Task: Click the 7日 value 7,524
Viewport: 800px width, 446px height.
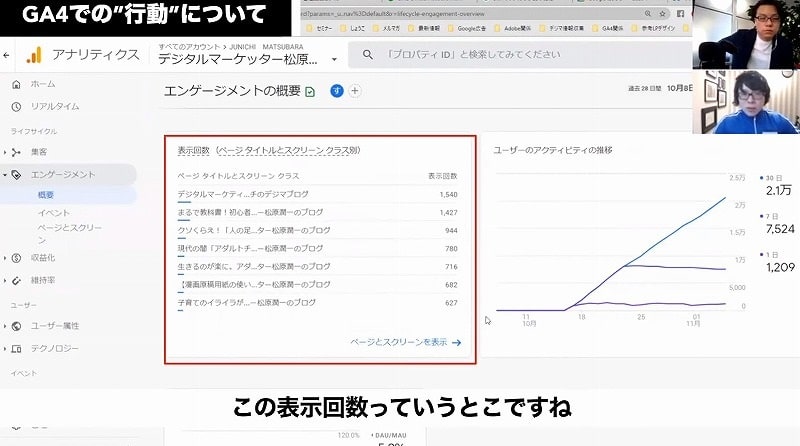Action: click(x=780, y=229)
